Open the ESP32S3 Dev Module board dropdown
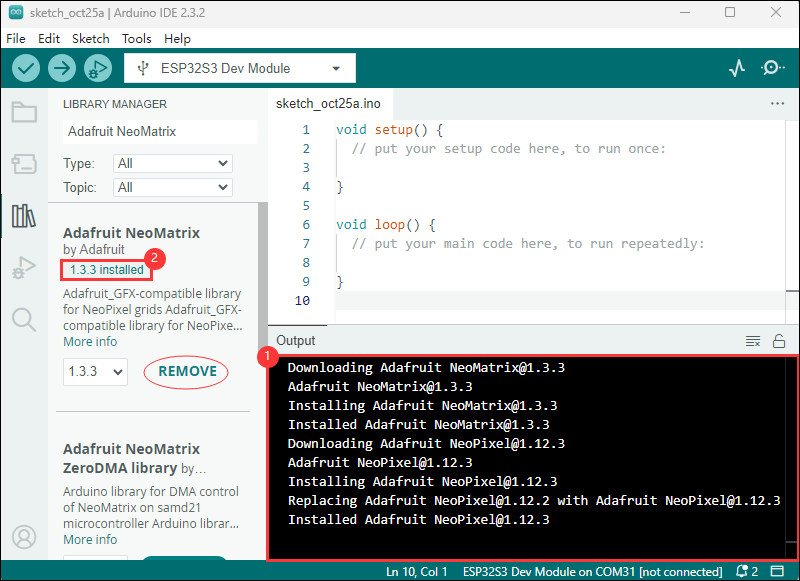 pos(240,68)
